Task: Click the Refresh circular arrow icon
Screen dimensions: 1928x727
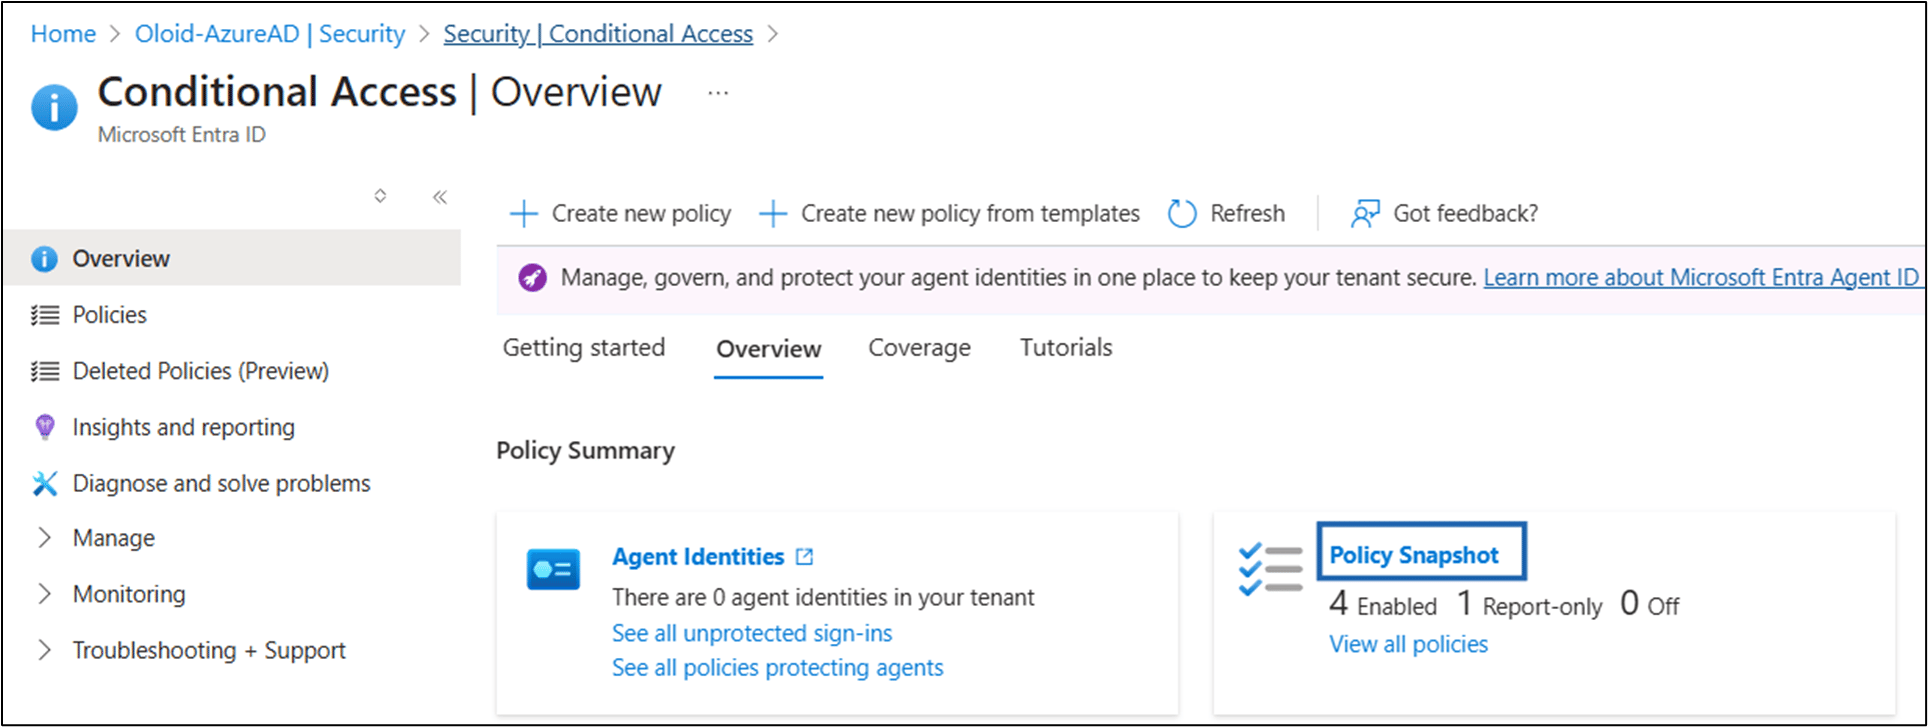Action: [x=1182, y=213]
